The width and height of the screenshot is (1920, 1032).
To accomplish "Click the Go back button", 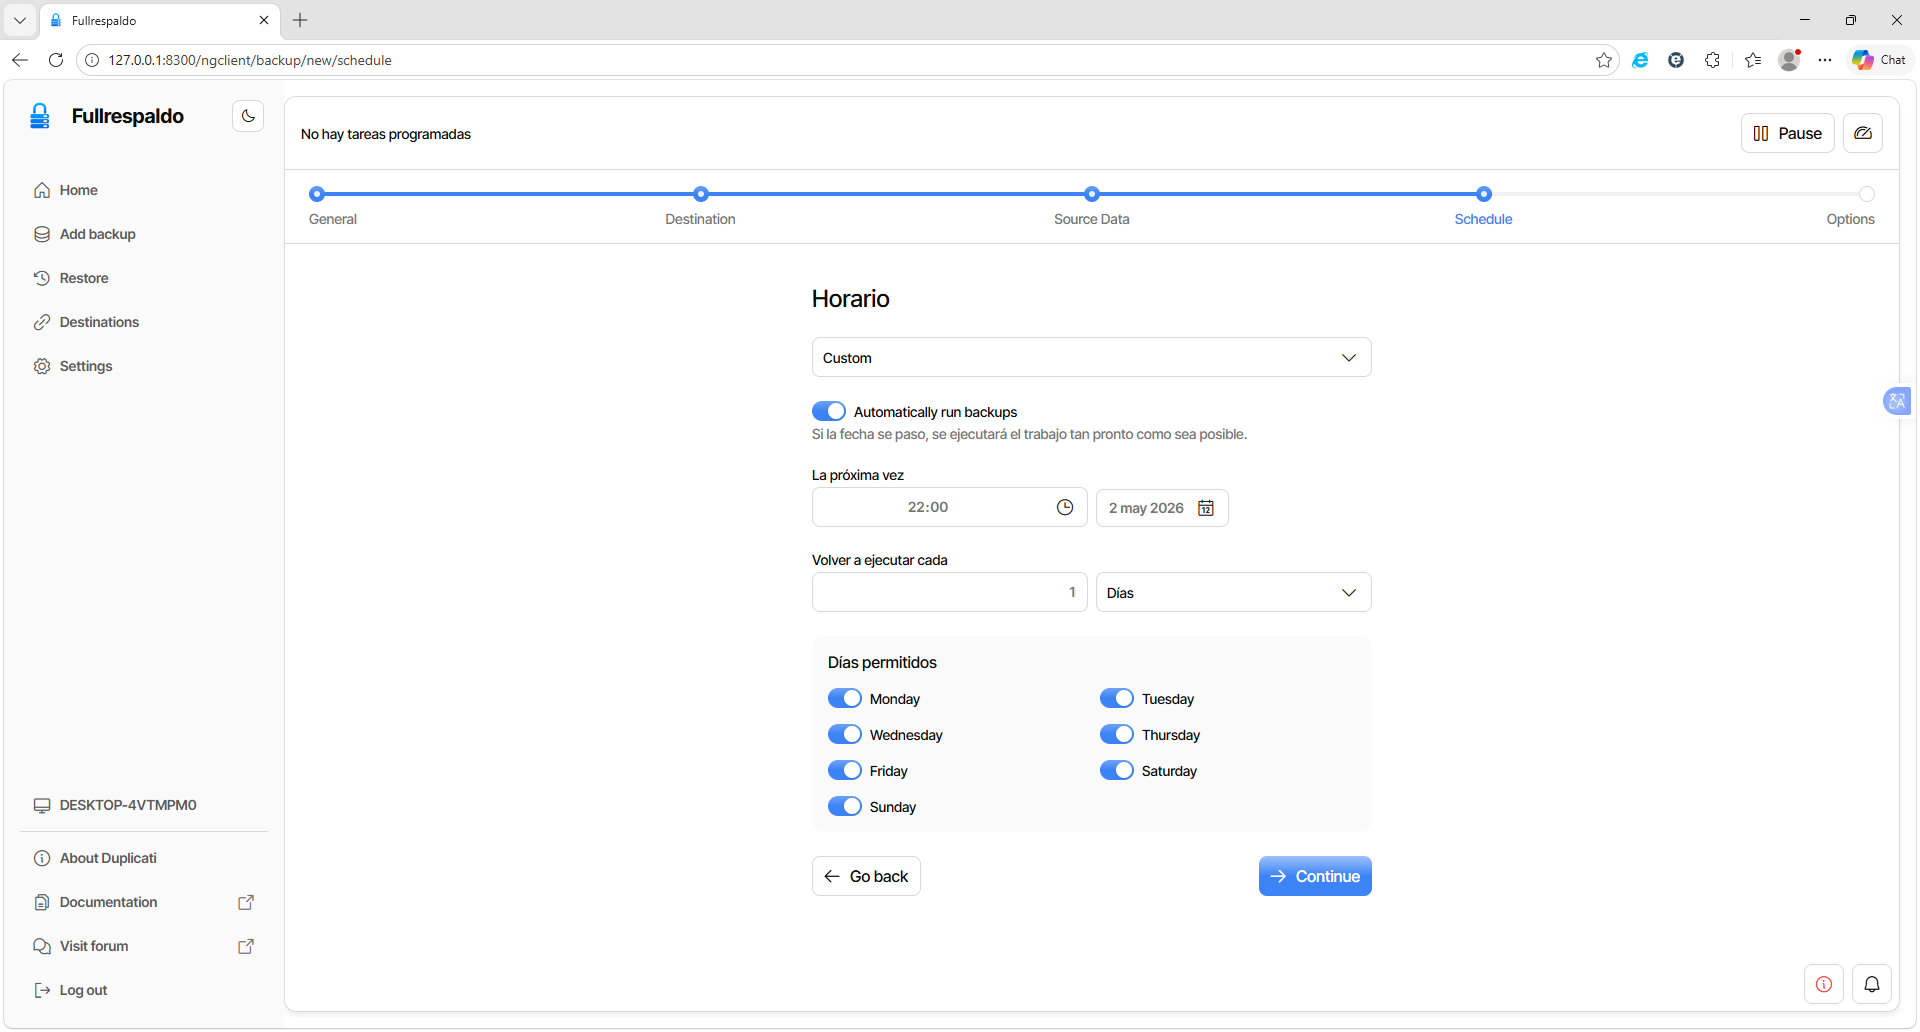I will pyautogui.click(x=866, y=876).
